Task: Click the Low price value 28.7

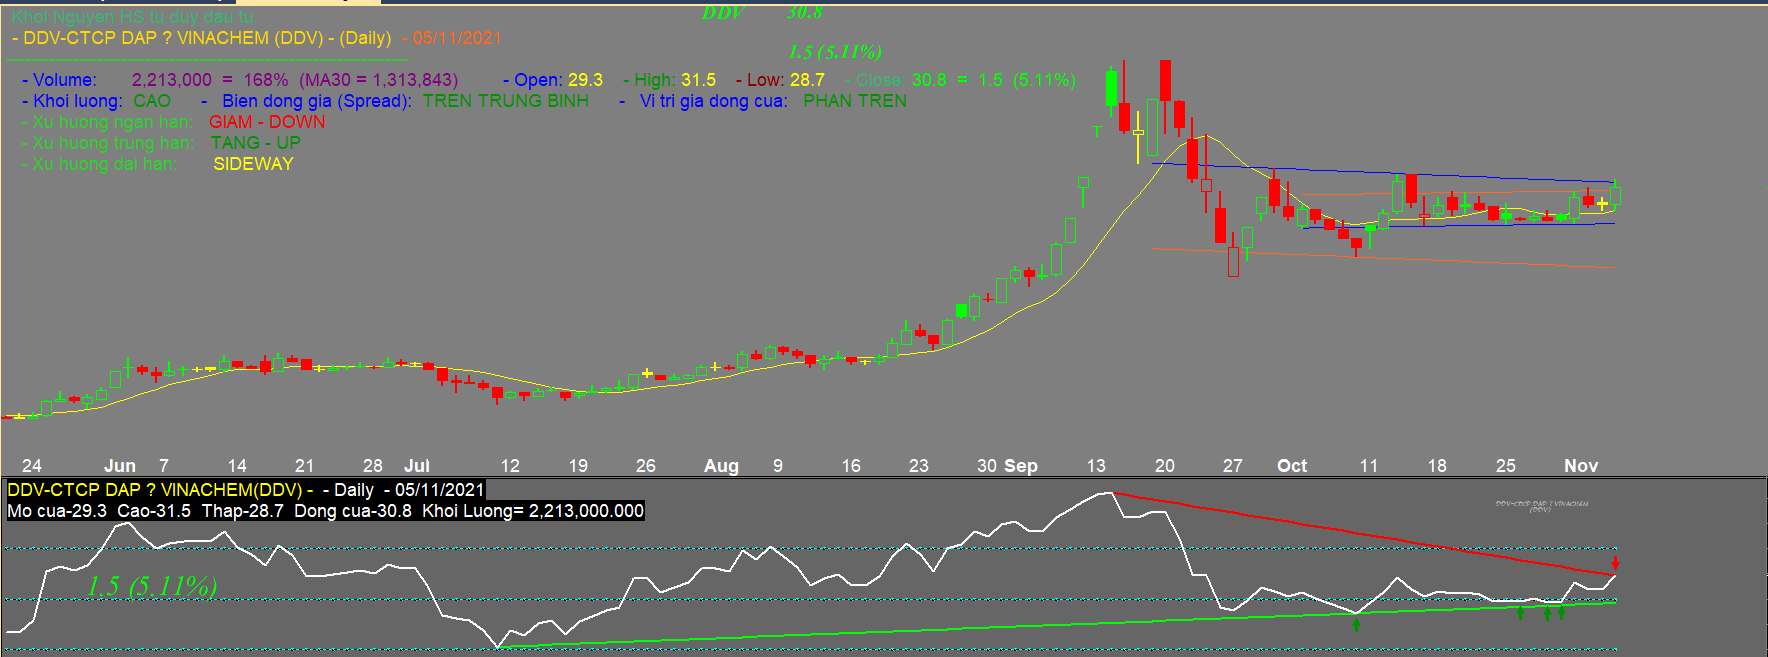Action: pos(807,80)
